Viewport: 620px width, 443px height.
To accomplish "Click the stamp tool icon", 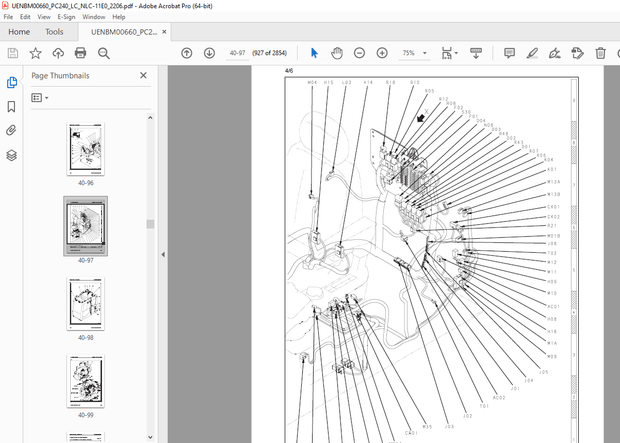I will tap(577, 53).
